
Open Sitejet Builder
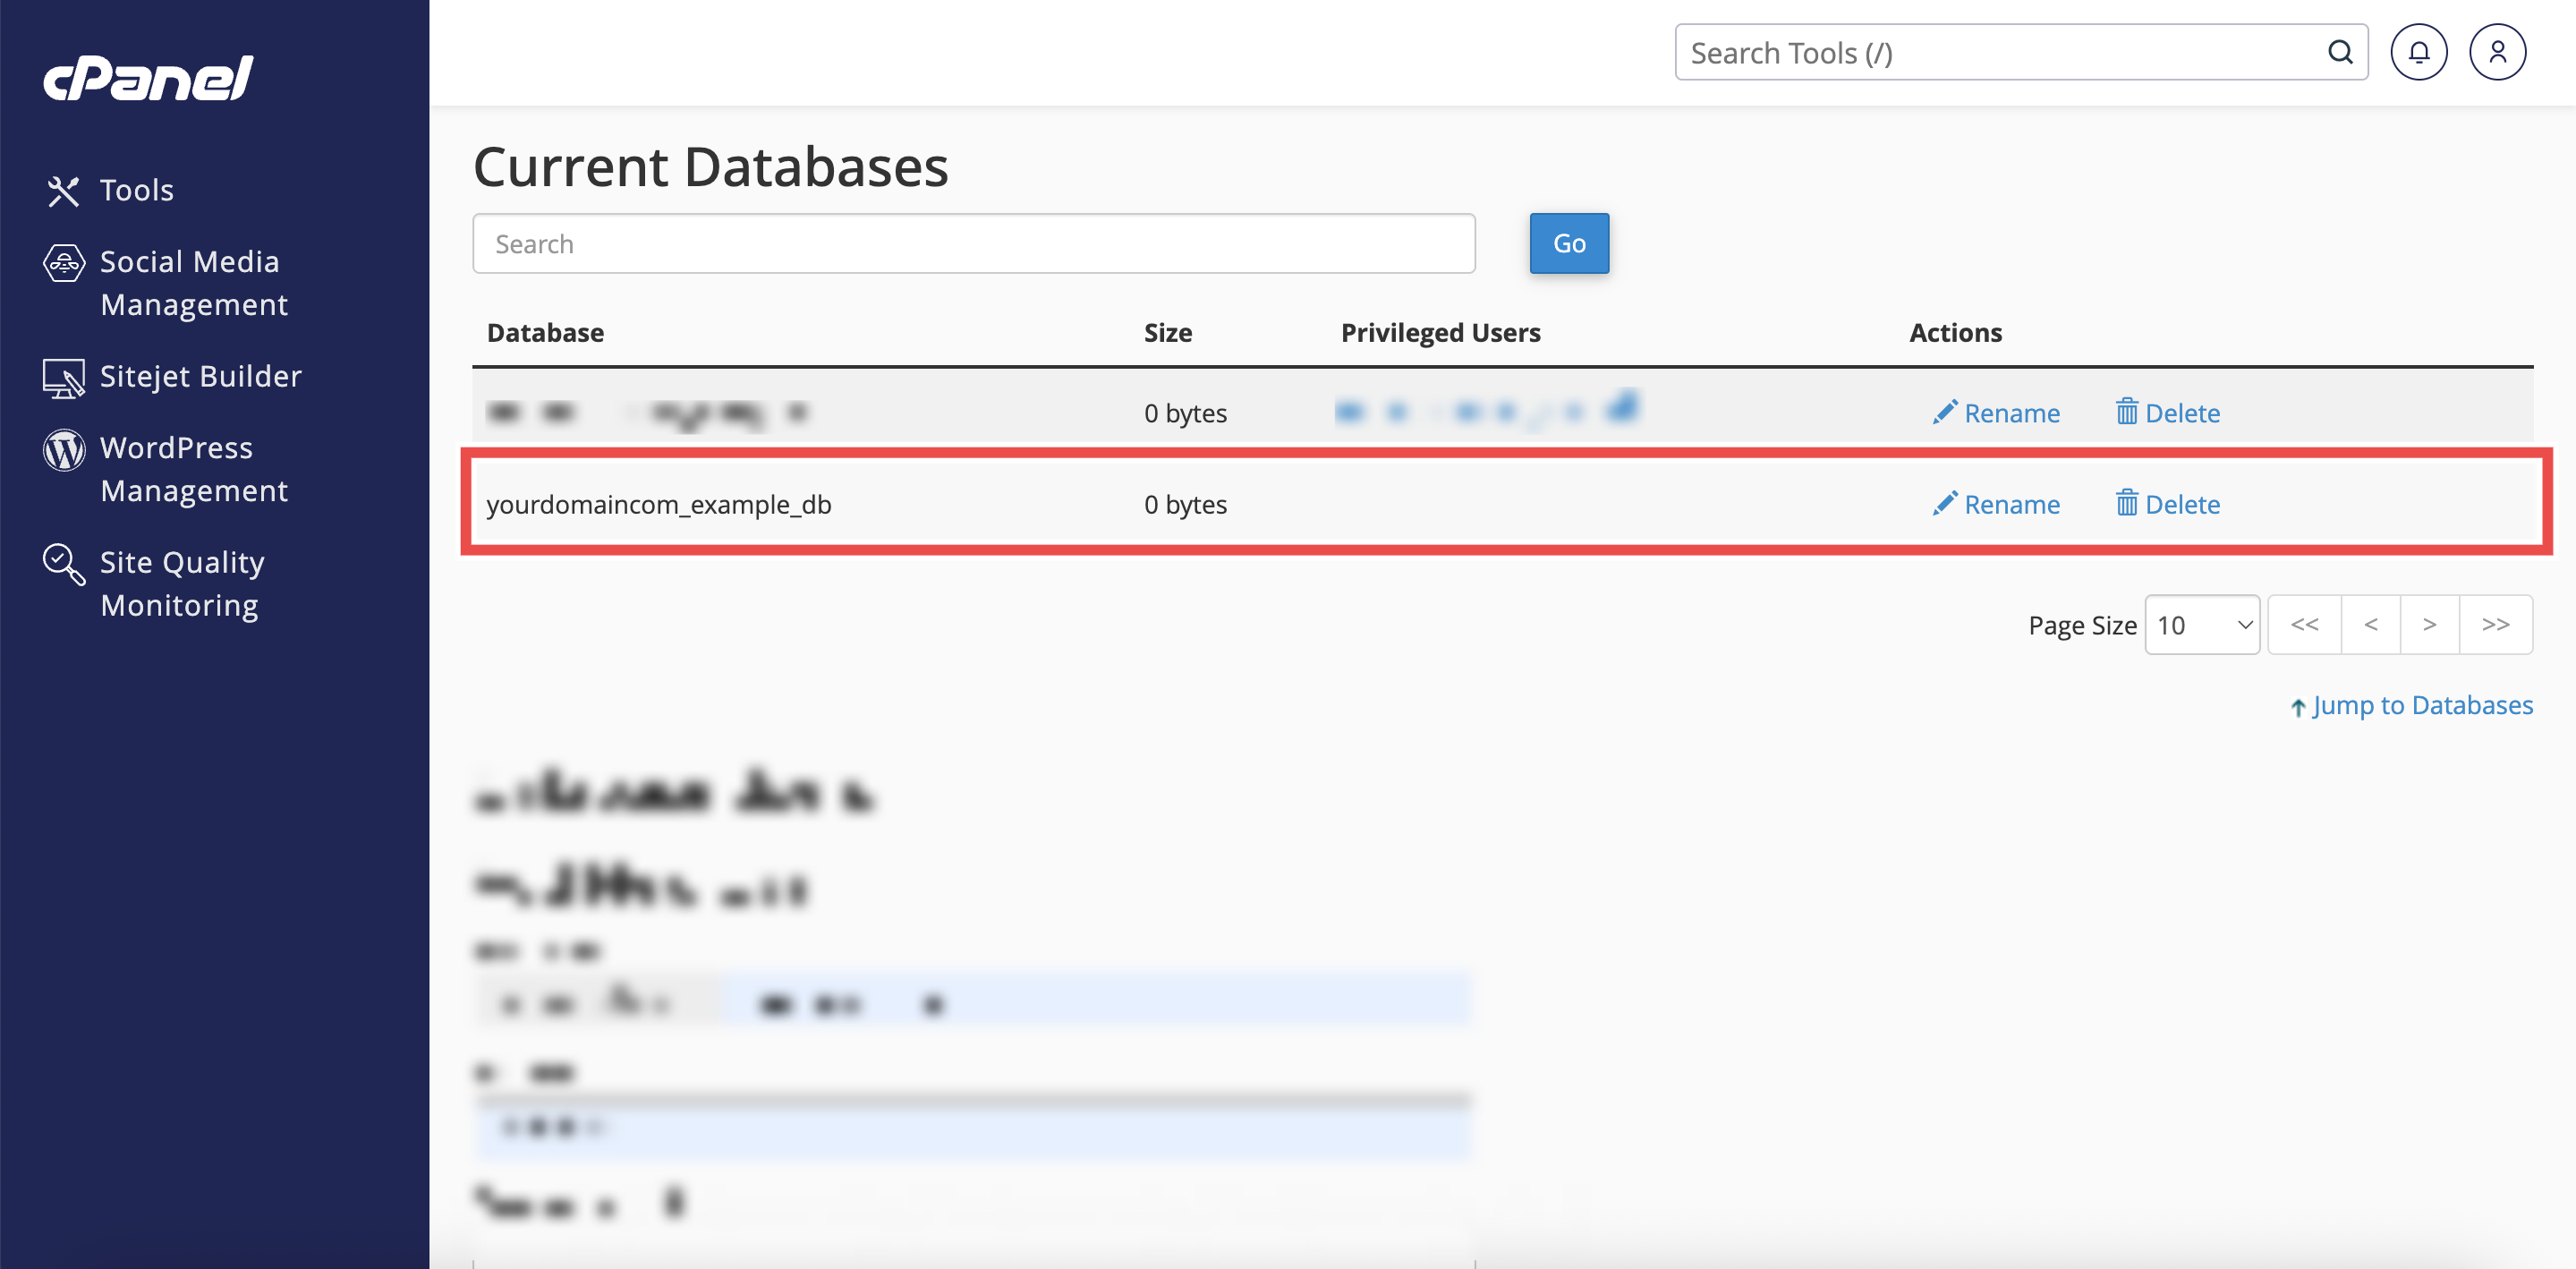tap(201, 376)
